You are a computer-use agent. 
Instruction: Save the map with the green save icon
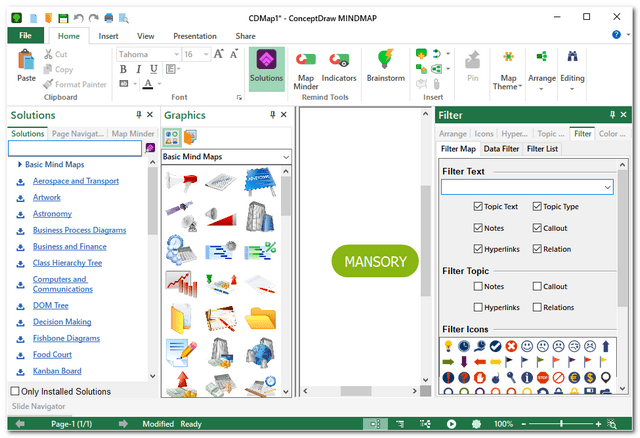63,18
